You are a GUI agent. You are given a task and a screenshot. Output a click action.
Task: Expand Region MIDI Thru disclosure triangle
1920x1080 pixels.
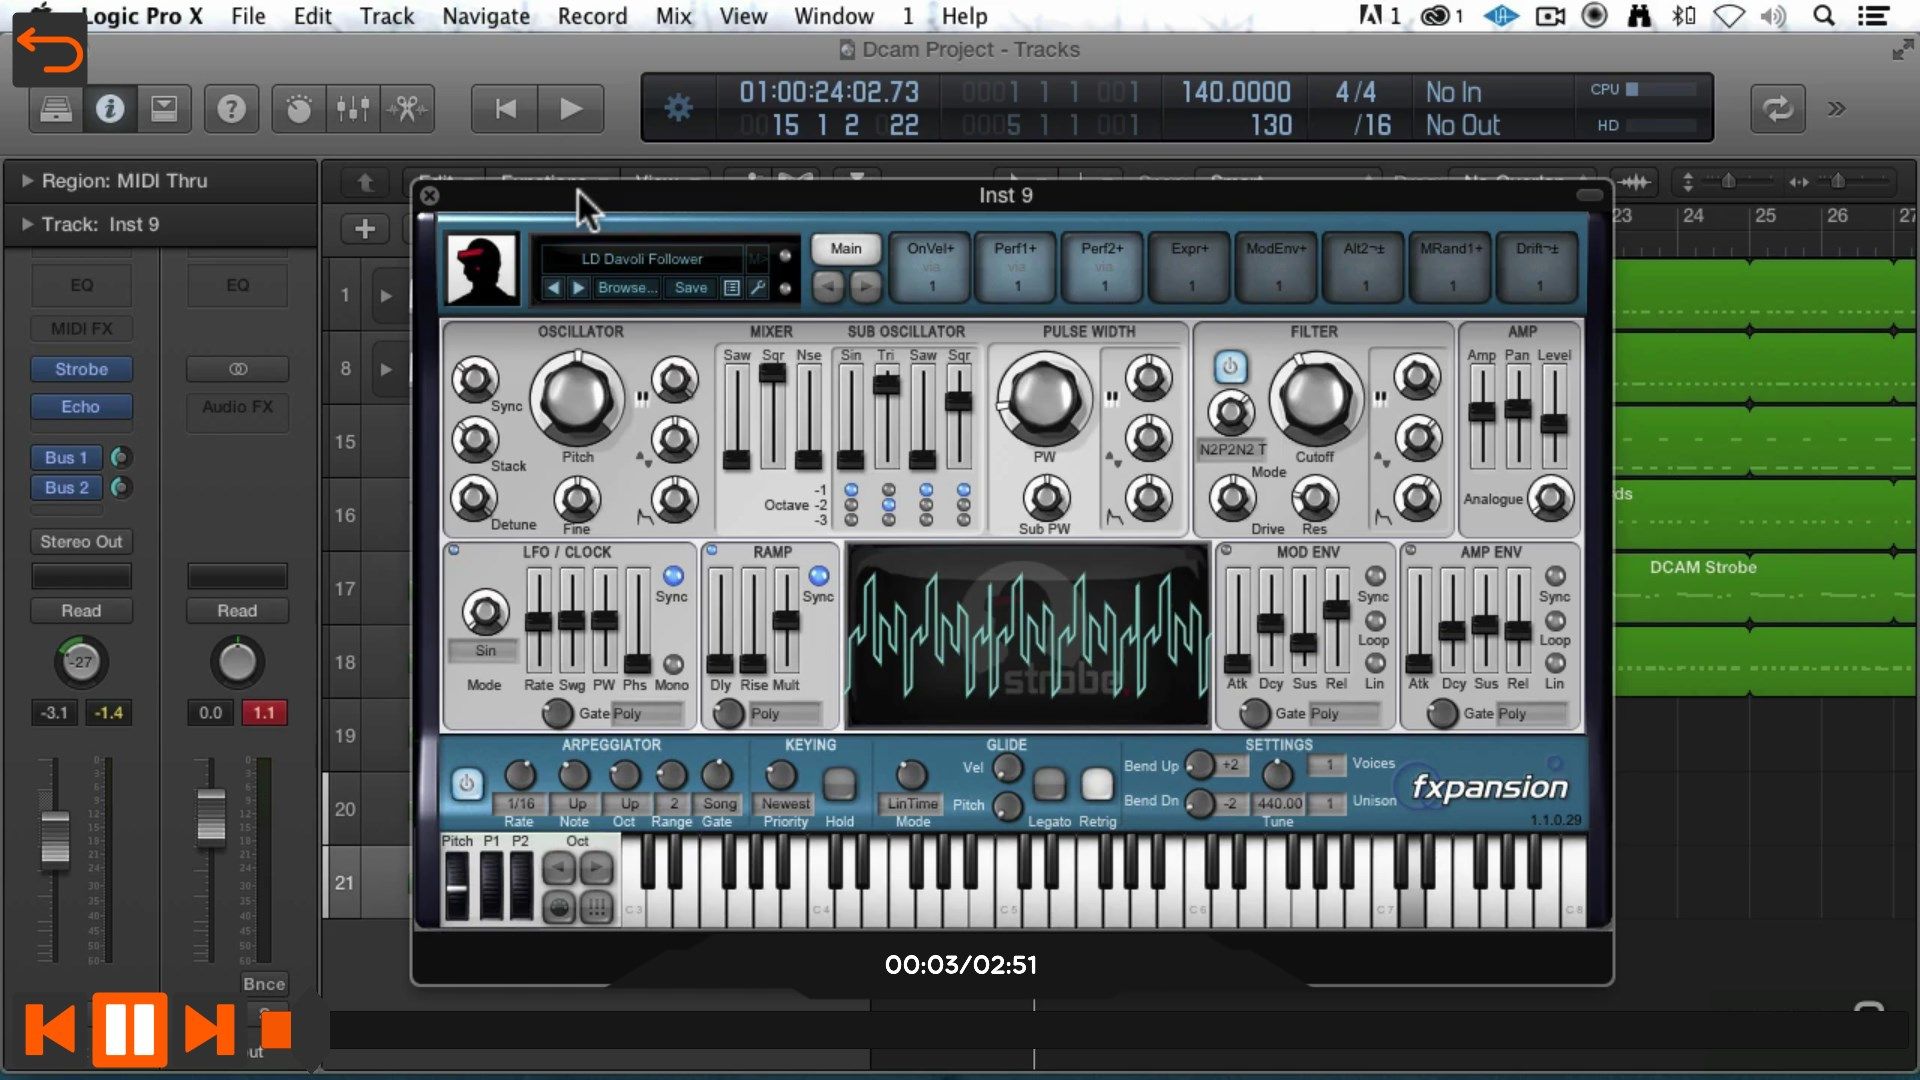point(27,181)
